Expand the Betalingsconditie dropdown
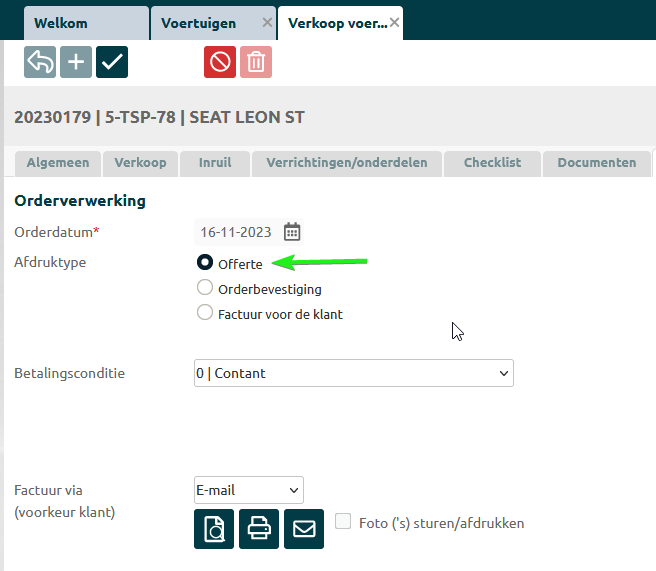Image resolution: width=656 pixels, height=571 pixels. (x=353, y=373)
